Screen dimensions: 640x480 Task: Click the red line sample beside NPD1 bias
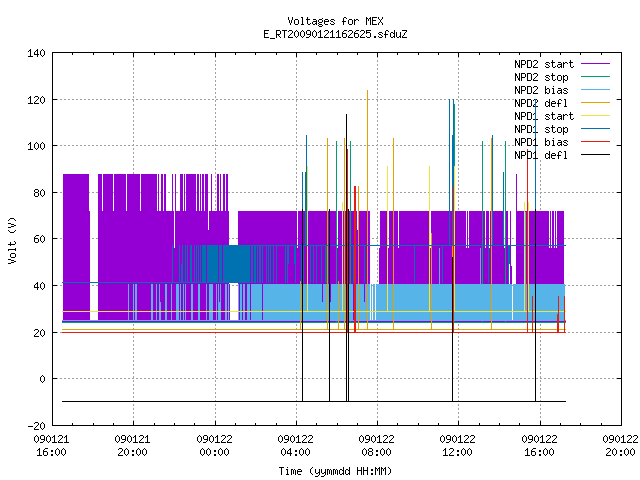596,142
